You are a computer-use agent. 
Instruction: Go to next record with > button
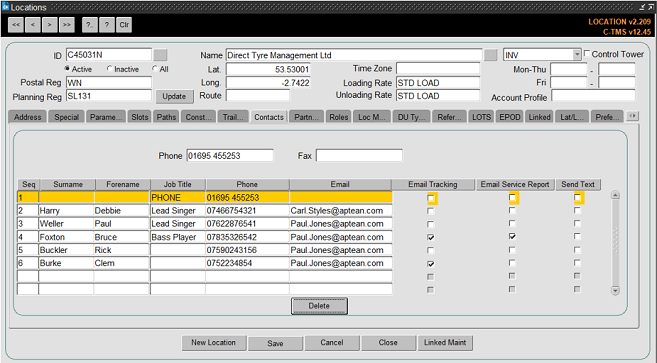click(49, 25)
